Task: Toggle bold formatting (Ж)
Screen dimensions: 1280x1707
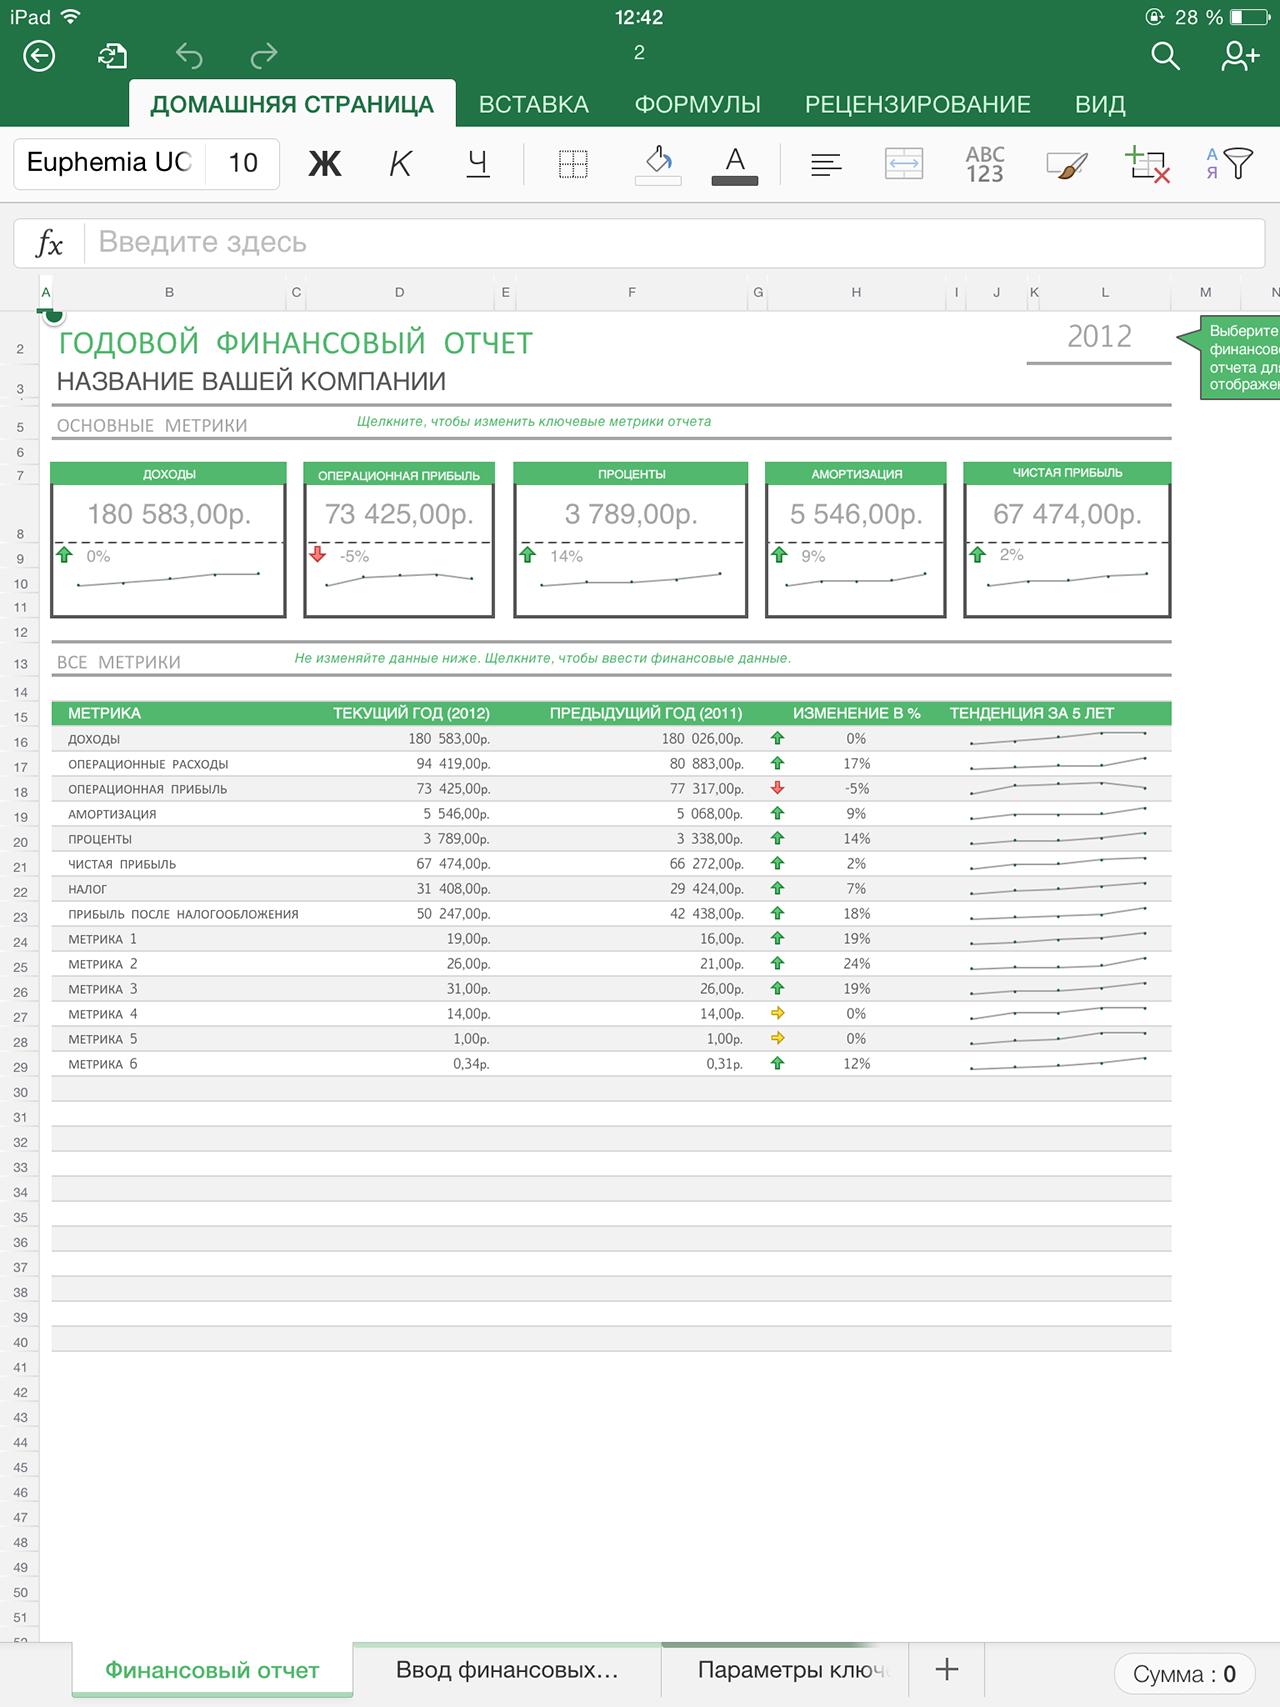Action: 325,163
